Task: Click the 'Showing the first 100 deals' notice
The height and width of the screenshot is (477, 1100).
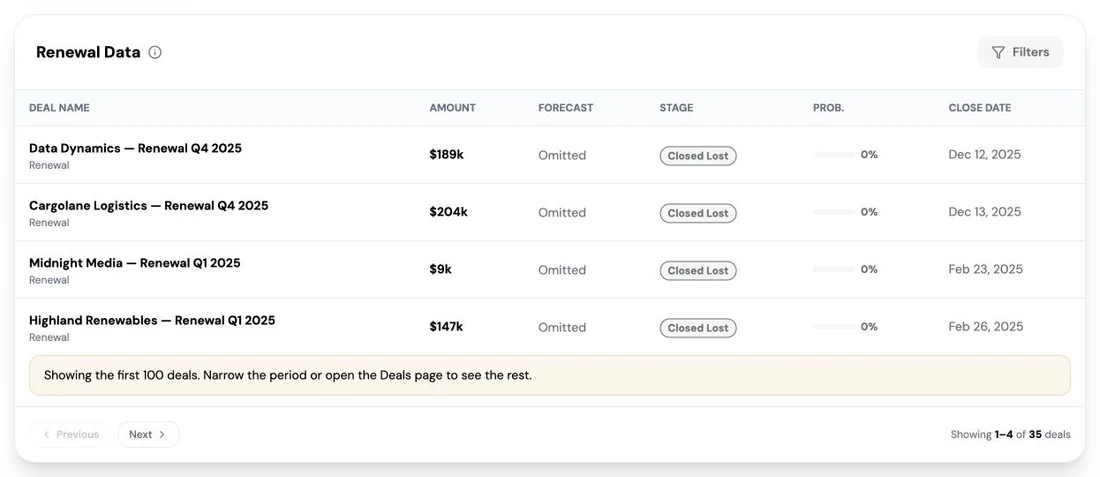Action: pyautogui.click(x=550, y=375)
